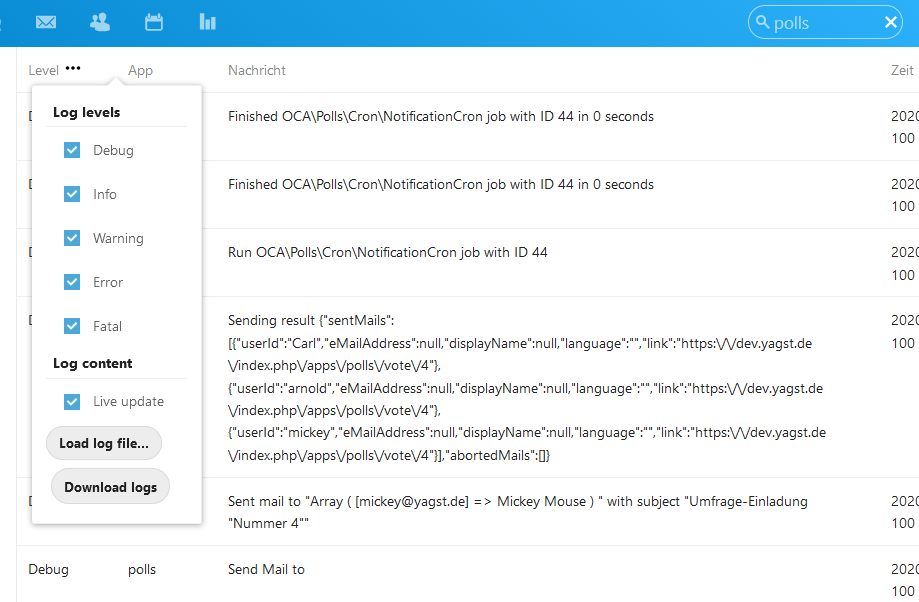The height and width of the screenshot is (602, 919).
Task: Click the search field containing polls
Action: pyautogui.click(x=825, y=22)
